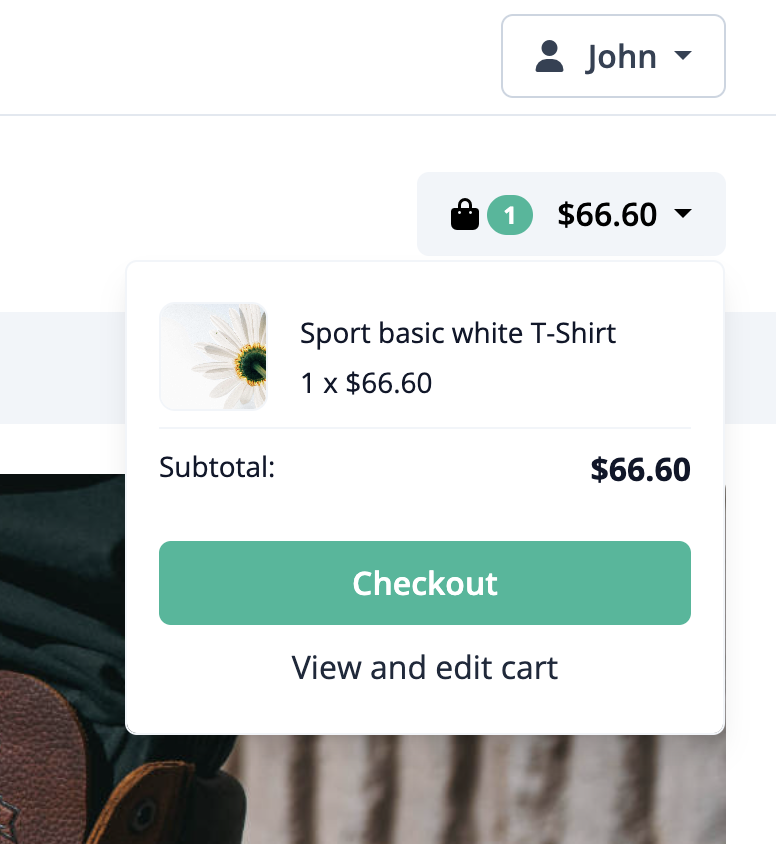The image size is (776, 844).
Task: Click the John username label
Action: click(622, 57)
